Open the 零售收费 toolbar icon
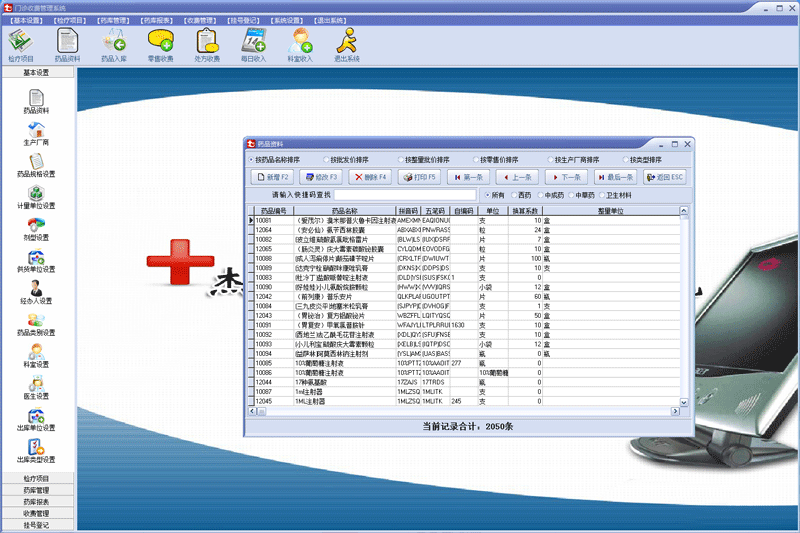 pyautogui.click(x=160, y=45)
